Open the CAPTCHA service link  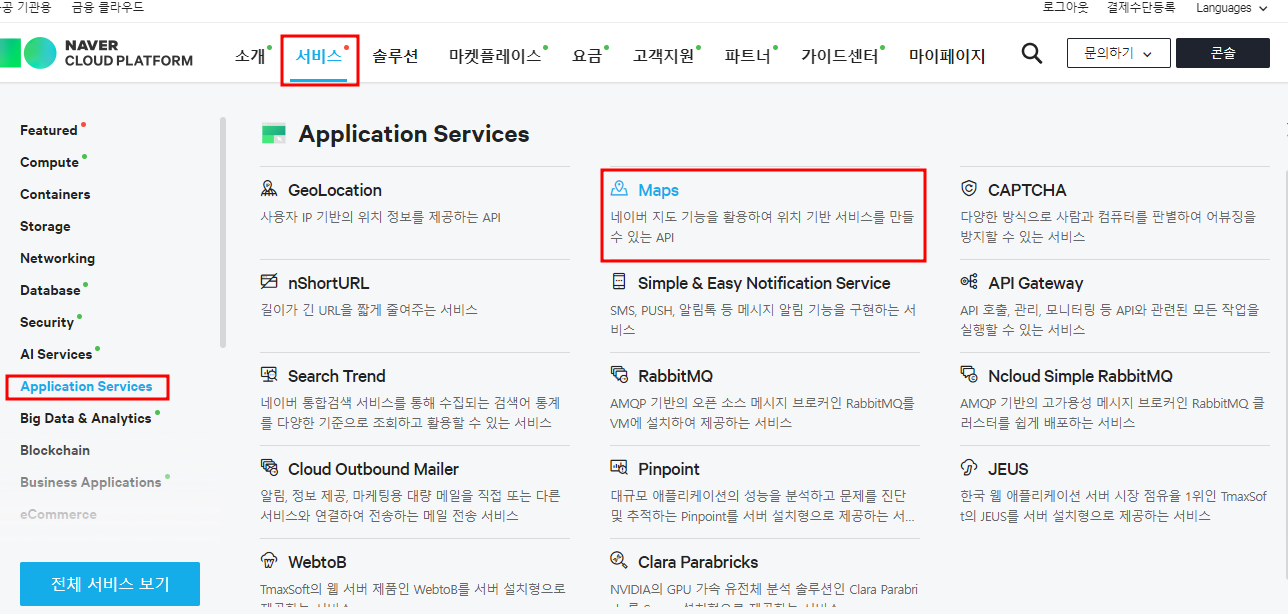click(x=1027, y=190)
